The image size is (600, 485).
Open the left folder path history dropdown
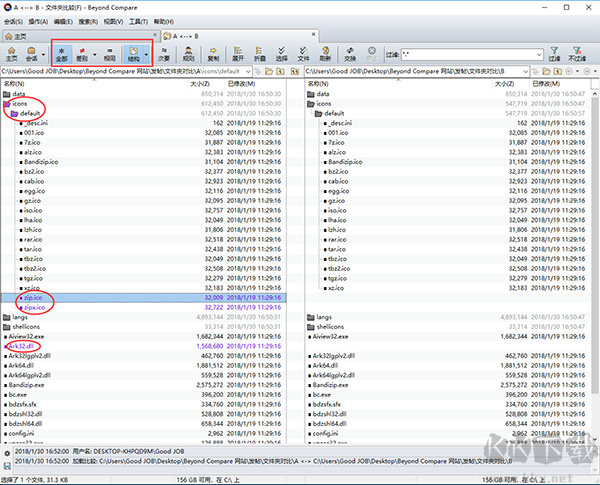click(x=248, y=71)
